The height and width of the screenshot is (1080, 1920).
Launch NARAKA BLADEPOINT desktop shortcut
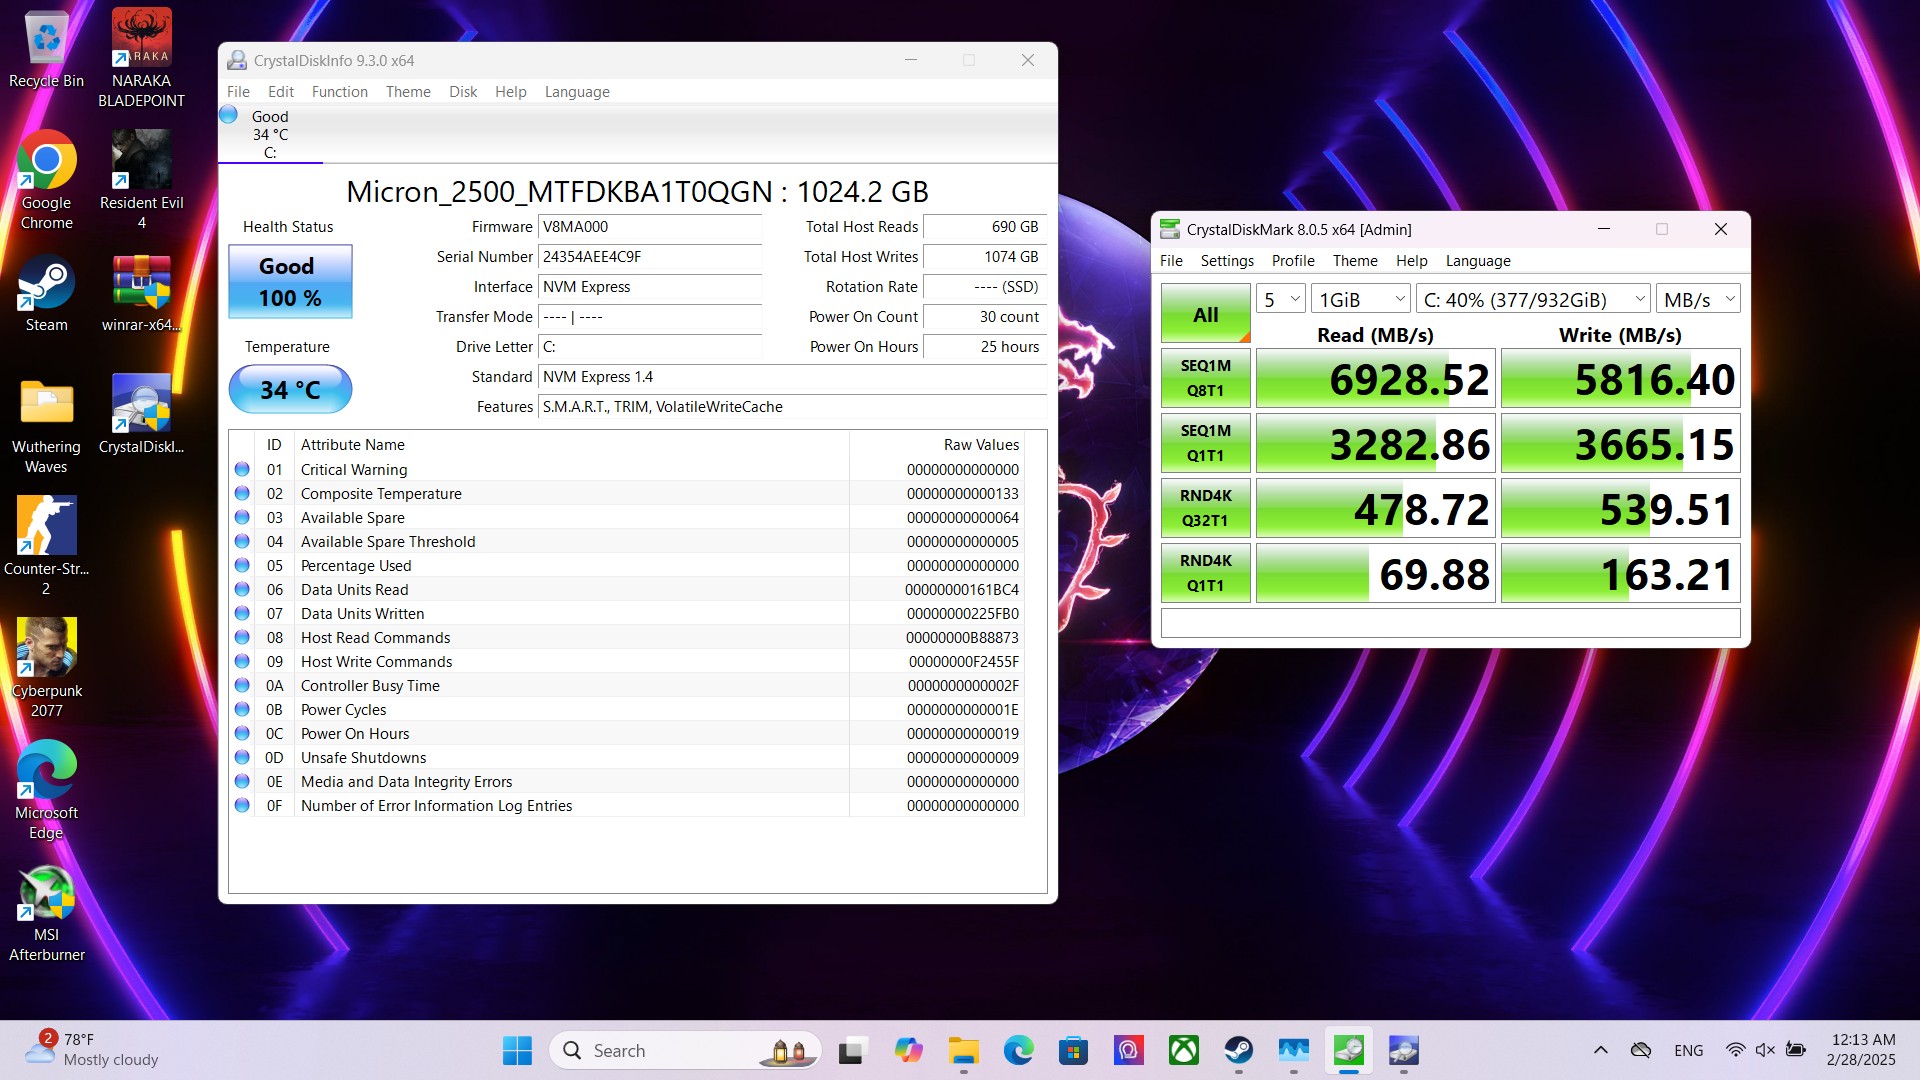pyautogui.click(x=141, y=58)
